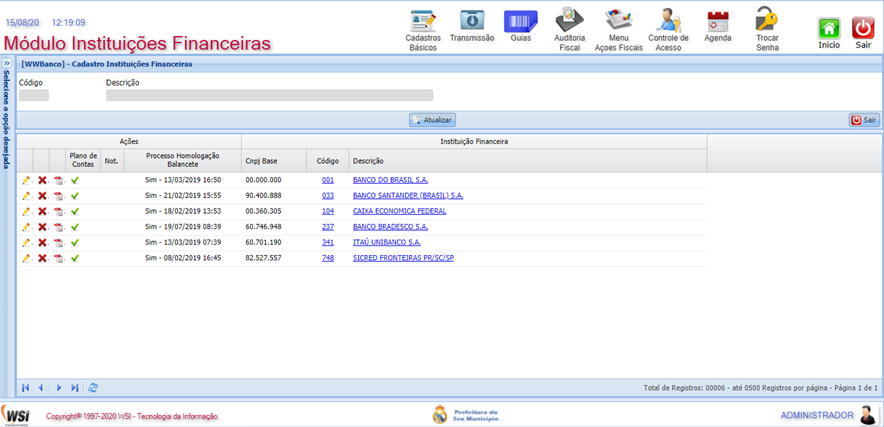Edit the Caixa Economica Federal row
The height and width of the screenshot is (427, 884).
[26, 212]
